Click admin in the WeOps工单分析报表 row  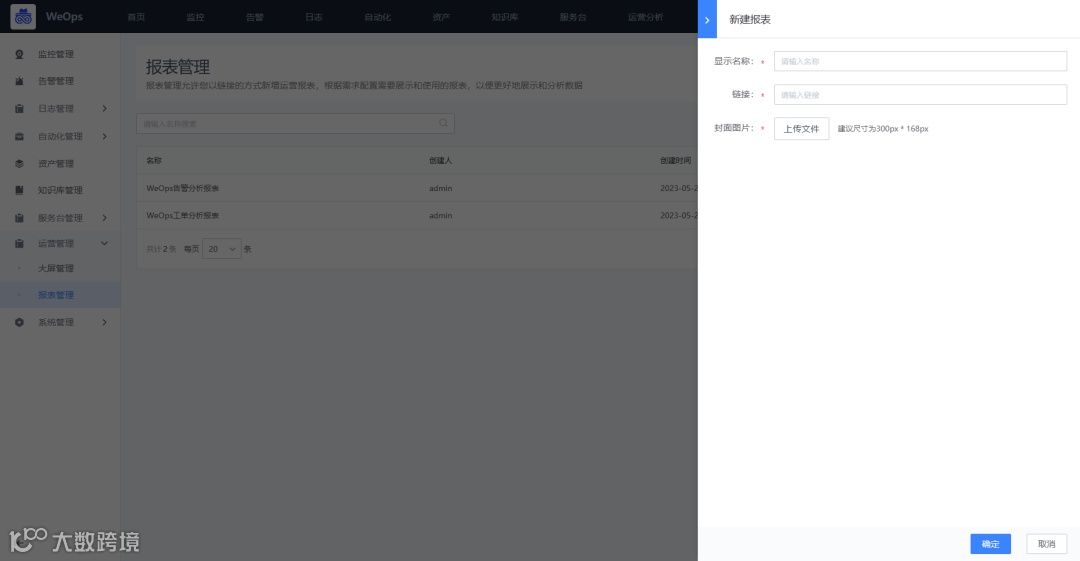[x=441, y=216]
